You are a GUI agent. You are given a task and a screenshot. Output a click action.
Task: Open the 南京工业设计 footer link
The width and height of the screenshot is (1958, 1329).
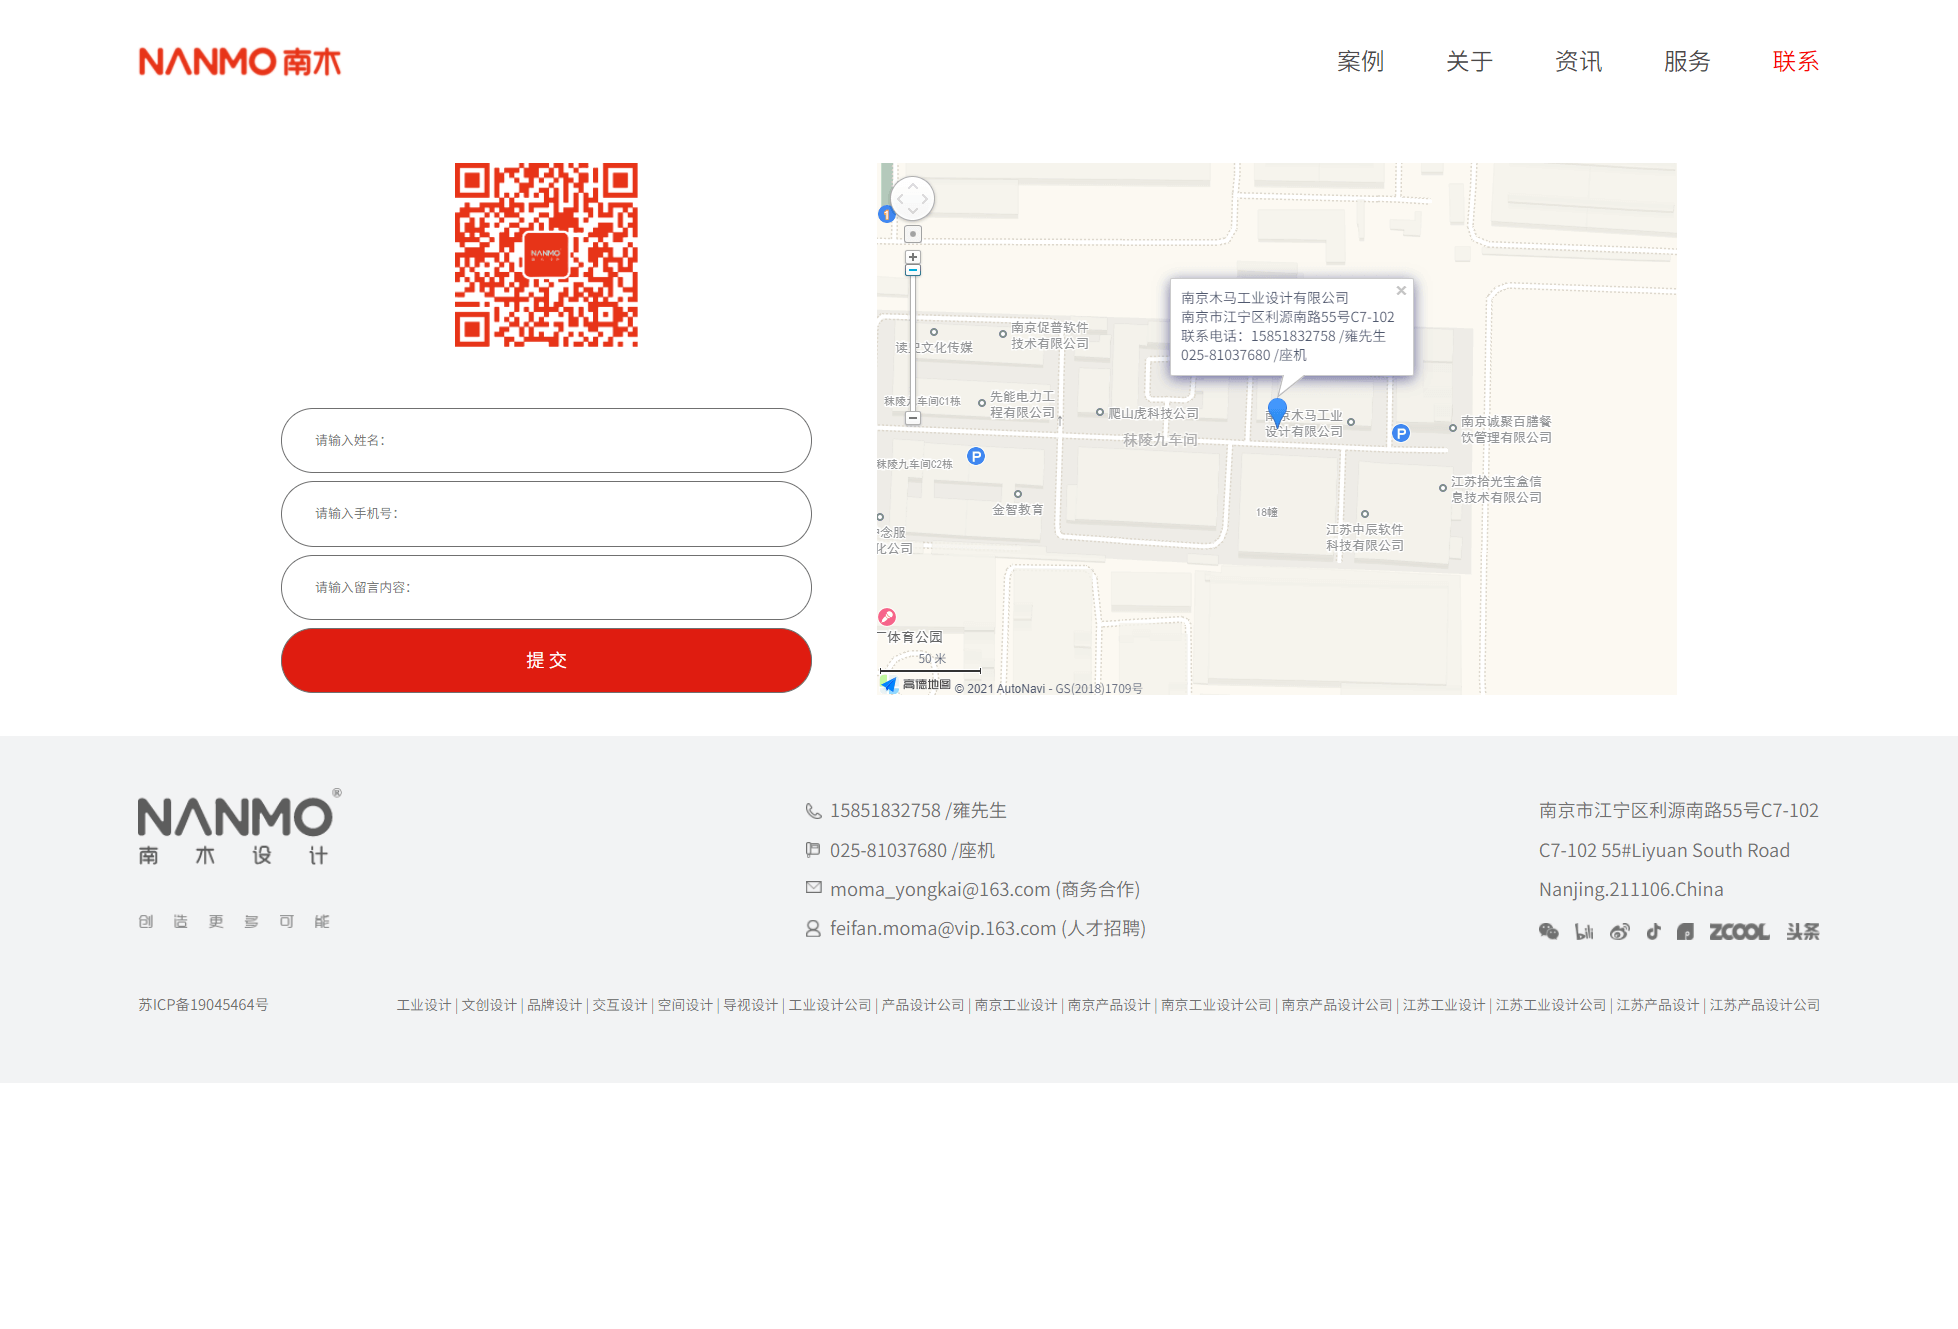(x=1016, y=1005)
